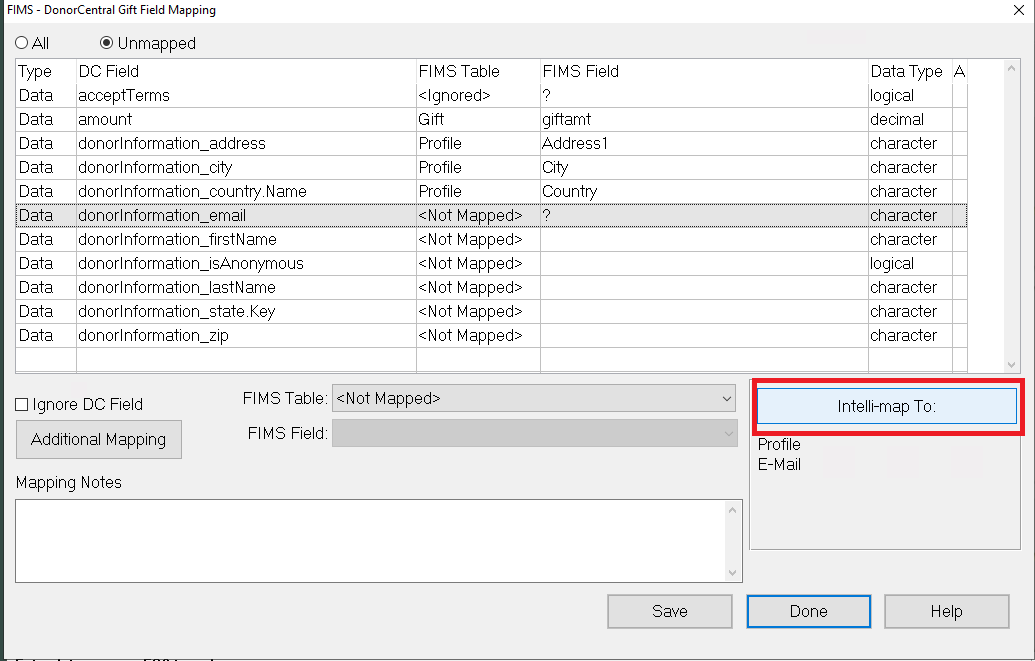Viewport: 1035px width, 661px height.
Task: Select the donorInformation_email row
Action: [491, 215]
